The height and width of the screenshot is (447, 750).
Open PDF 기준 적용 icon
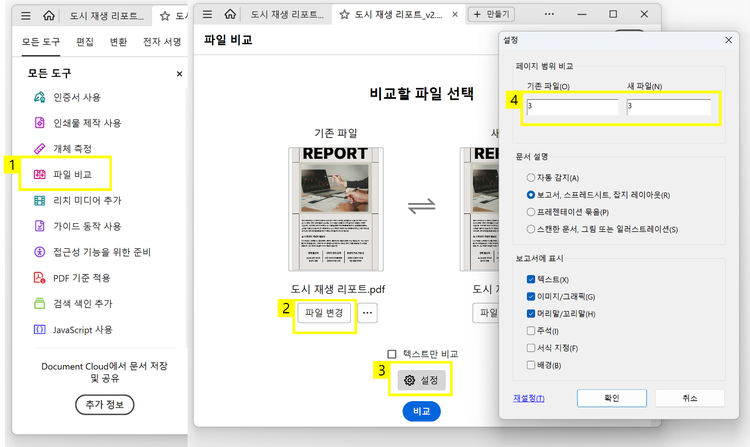[40, 277]
